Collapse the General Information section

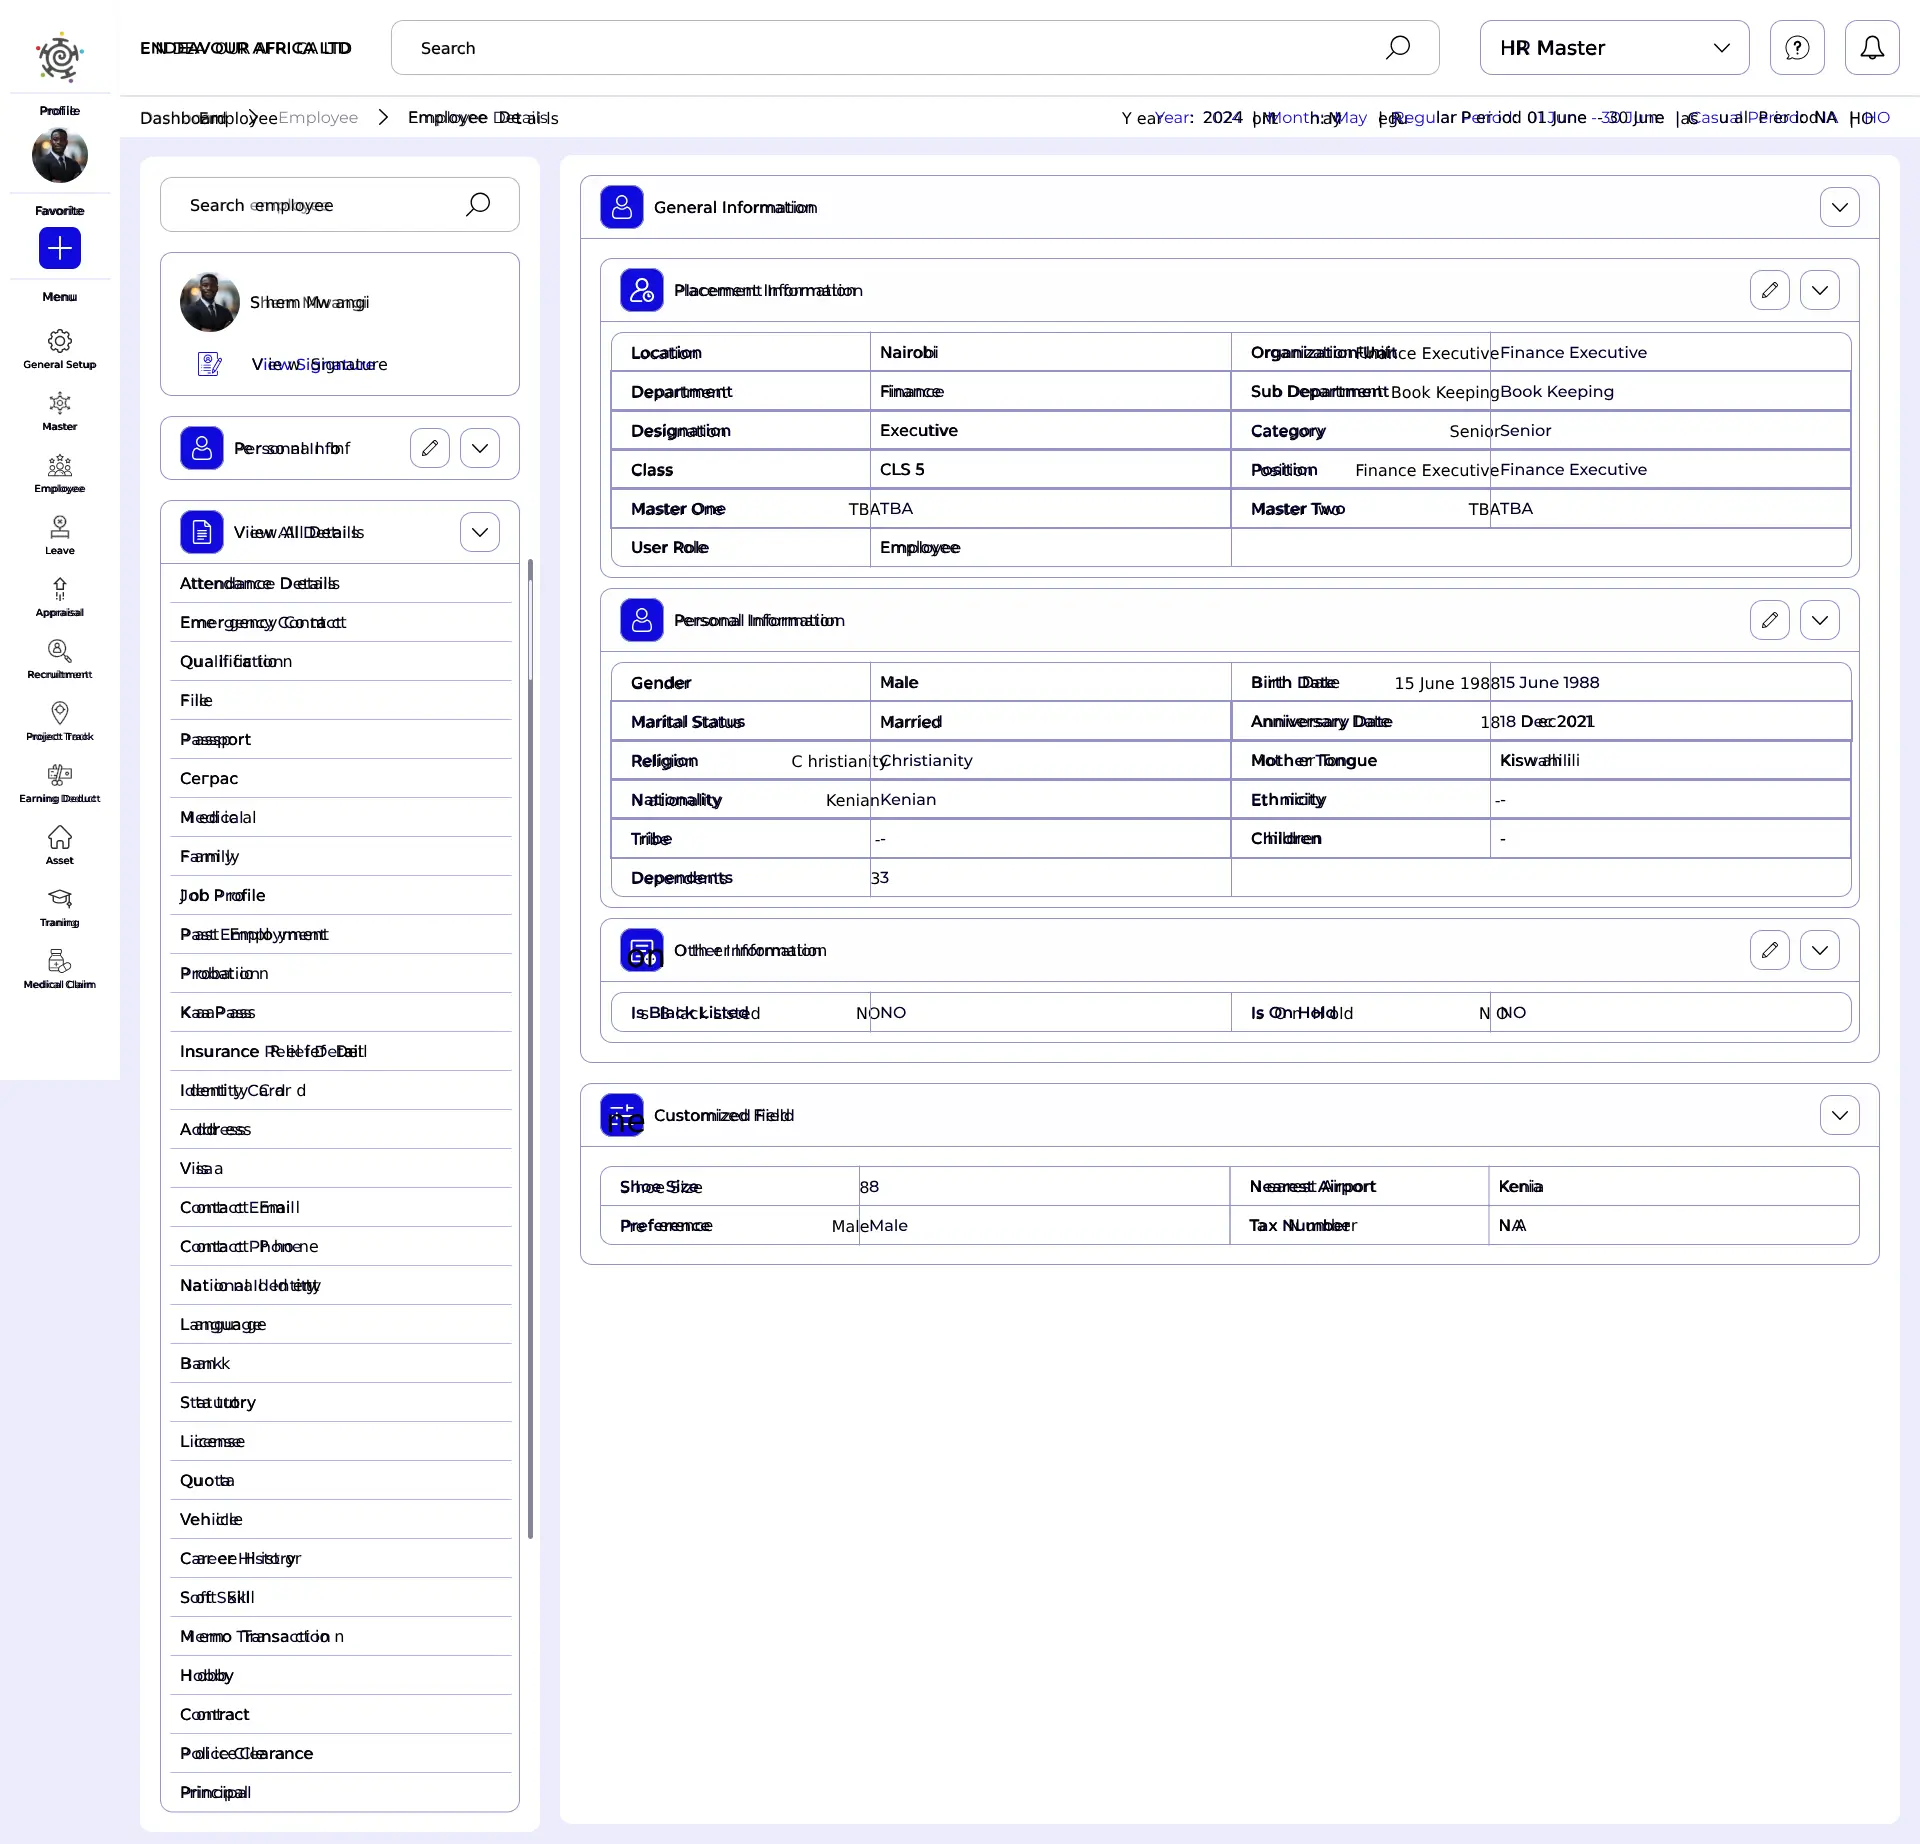pyautogui.click(x=1839, y=207)
